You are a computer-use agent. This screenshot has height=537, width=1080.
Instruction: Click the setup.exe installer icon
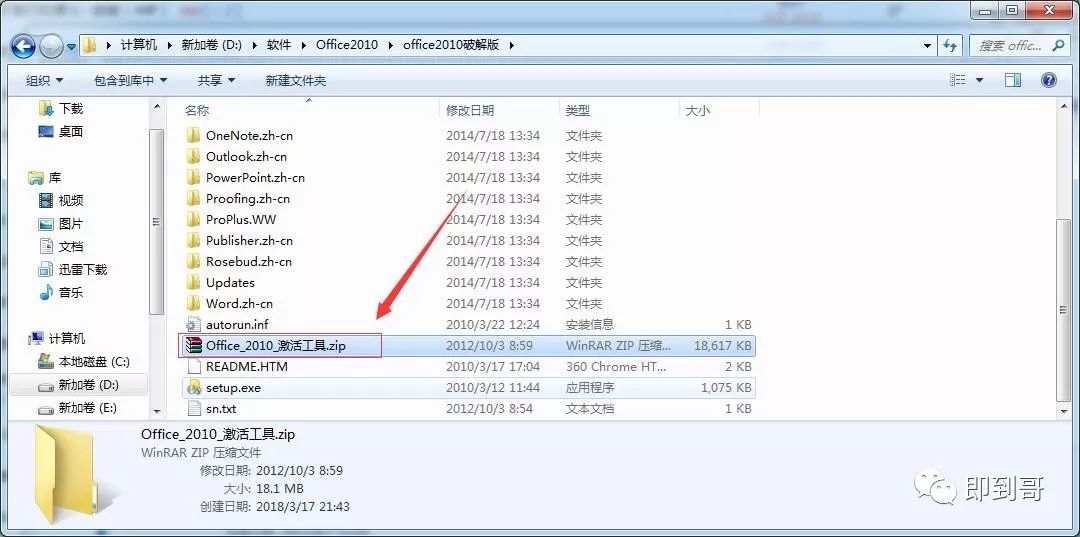point(193,388)
